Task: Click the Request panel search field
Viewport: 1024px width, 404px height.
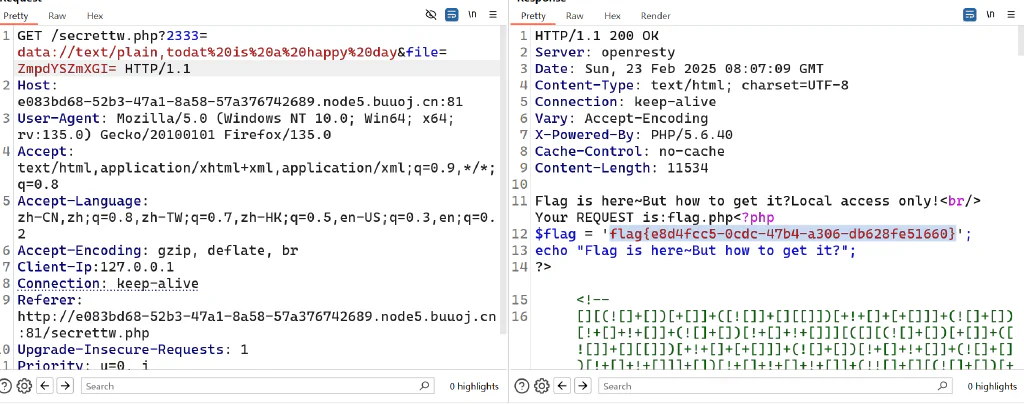Action: coord(257,386)
